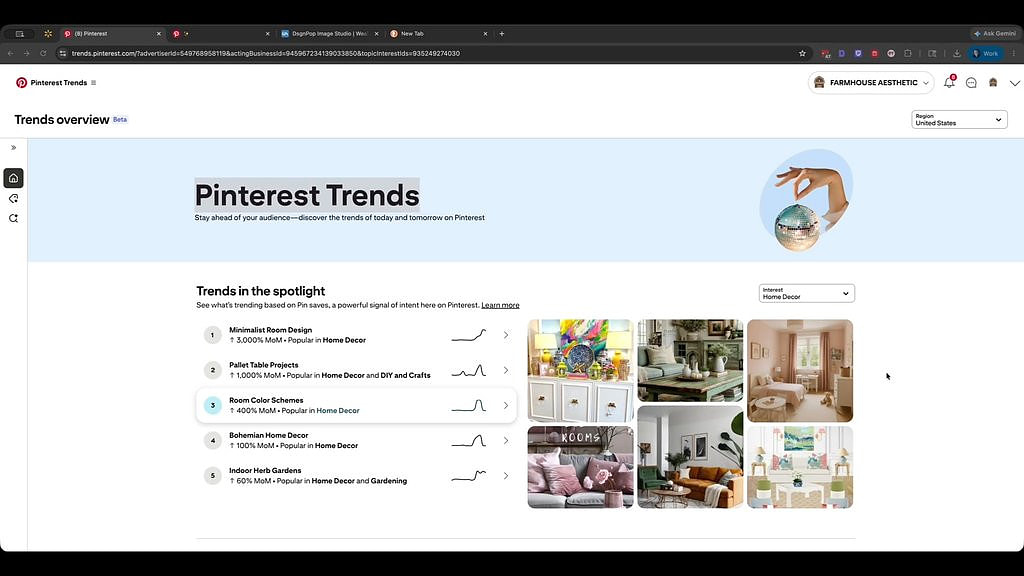Open the extensions puzzle icon

click(x=908, y=54)
